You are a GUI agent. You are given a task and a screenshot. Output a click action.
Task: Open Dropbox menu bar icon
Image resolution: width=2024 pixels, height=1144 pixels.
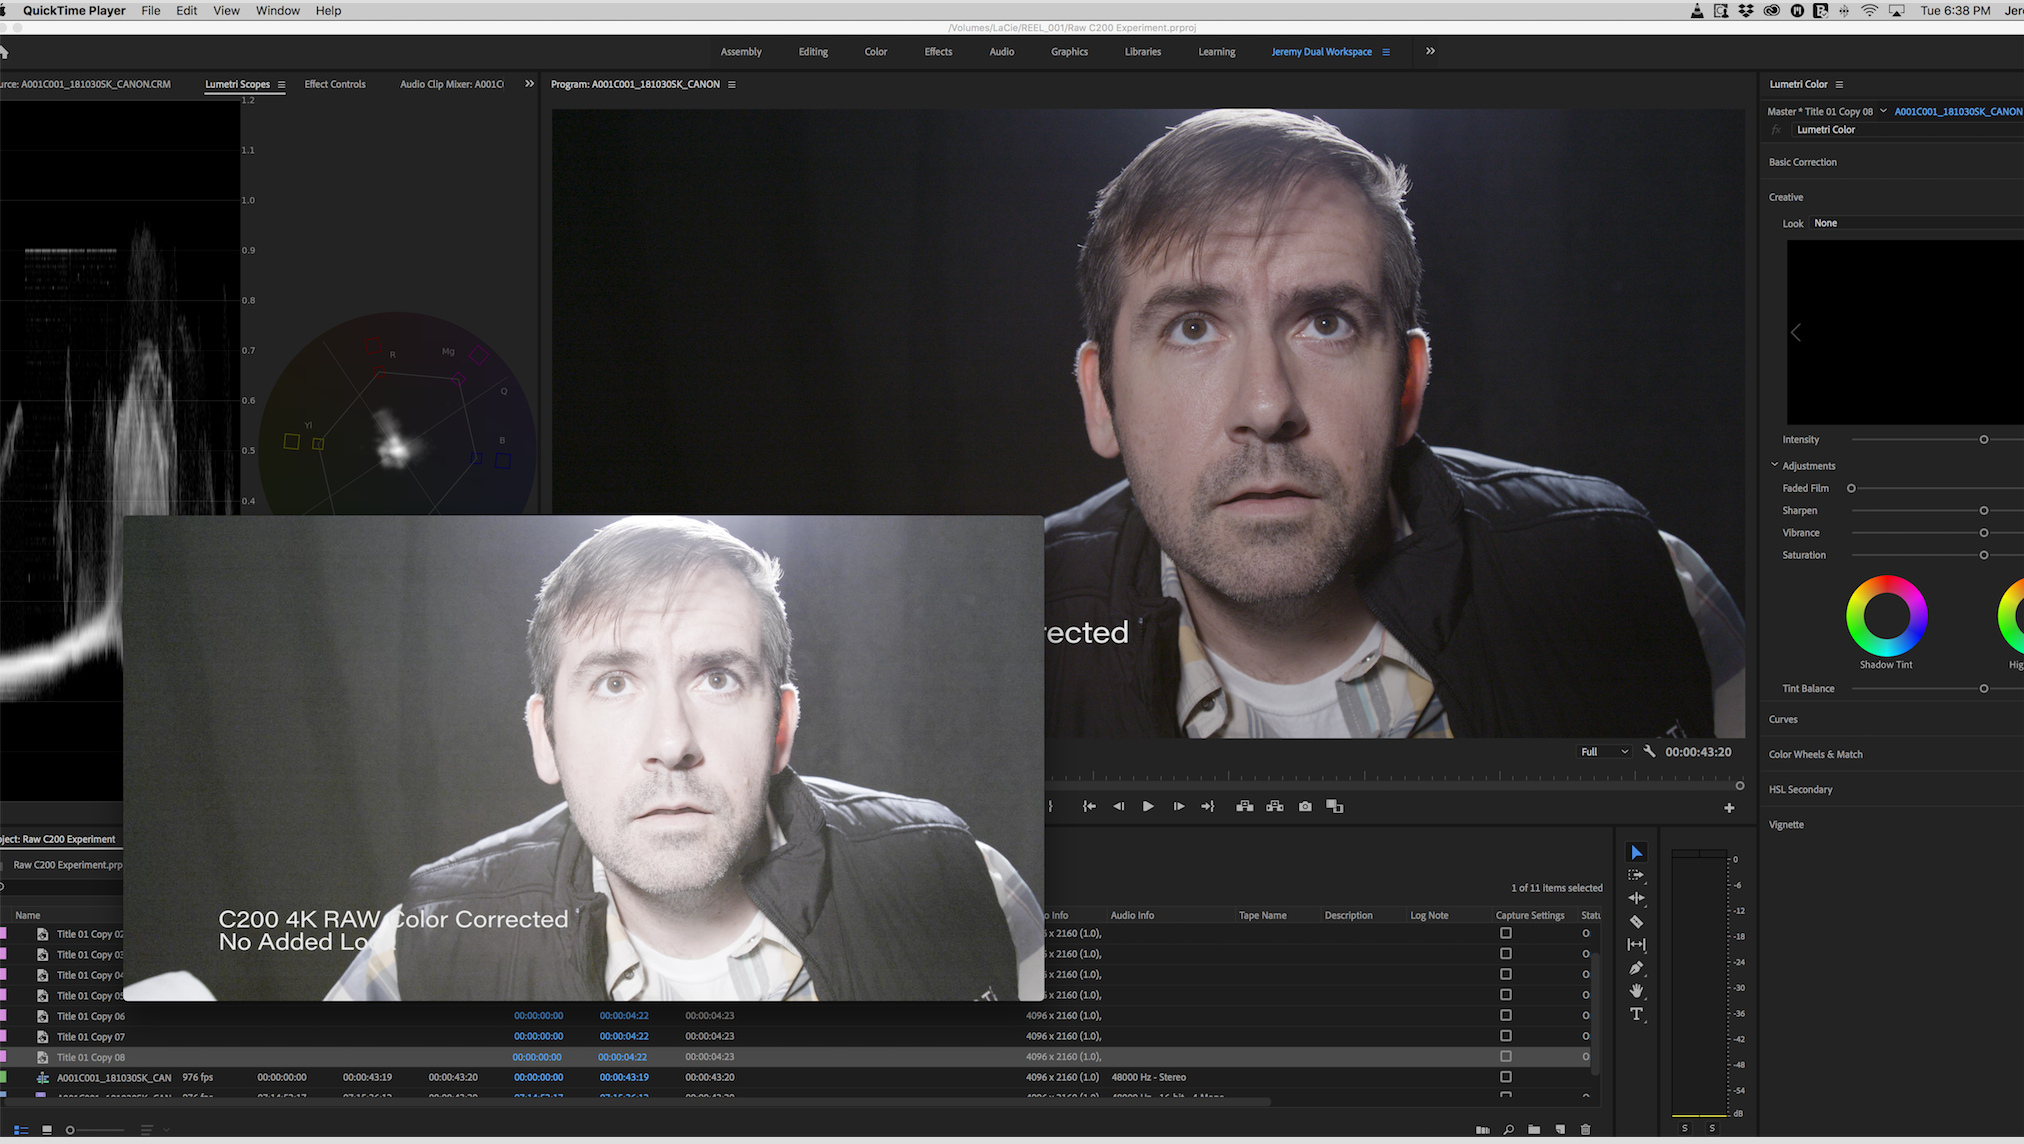click(x=1746, y=11)
